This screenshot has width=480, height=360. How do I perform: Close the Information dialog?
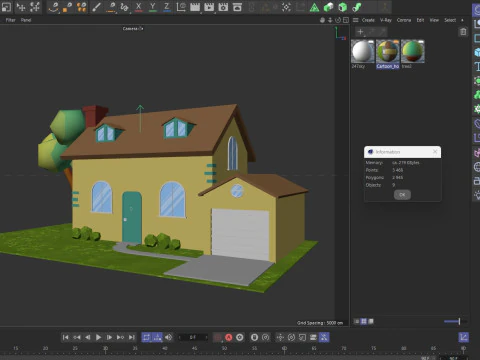[x=435, y=152]
